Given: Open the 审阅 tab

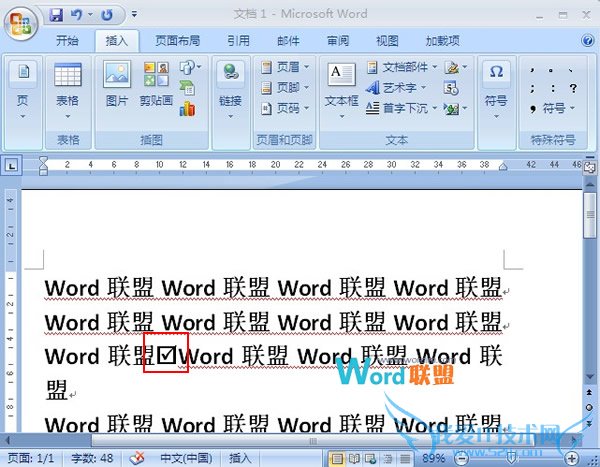Looking at the screenshot, I should tap(338, 41).
